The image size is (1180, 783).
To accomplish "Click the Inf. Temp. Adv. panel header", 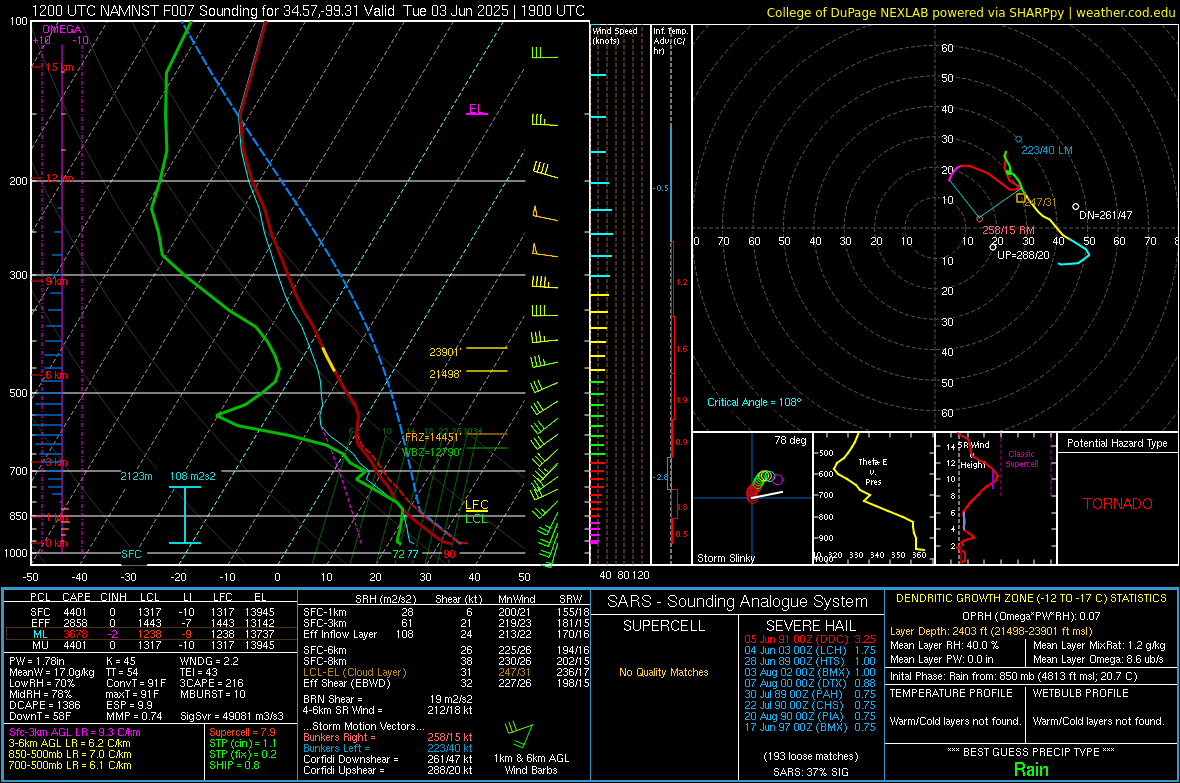I will pyautogui.click(x=670, y=41).
